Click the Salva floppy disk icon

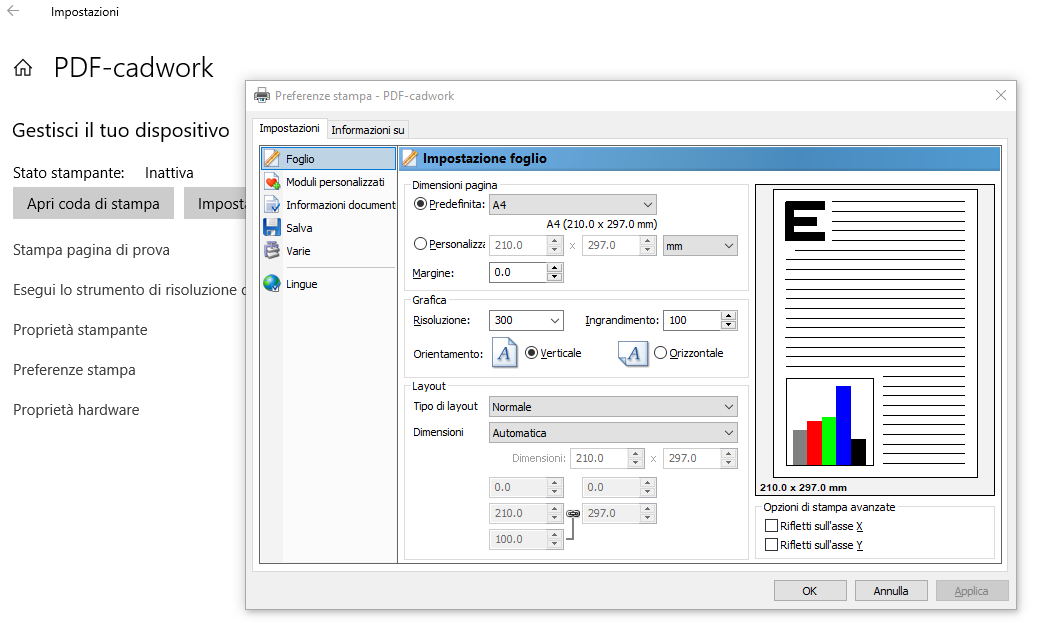tap(271, 228)
